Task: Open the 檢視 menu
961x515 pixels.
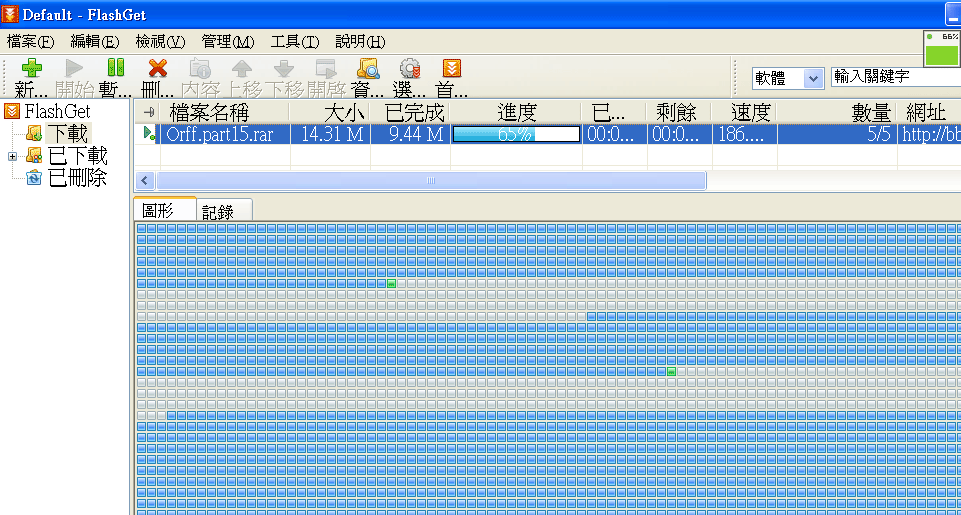Action: click(161, 42)
